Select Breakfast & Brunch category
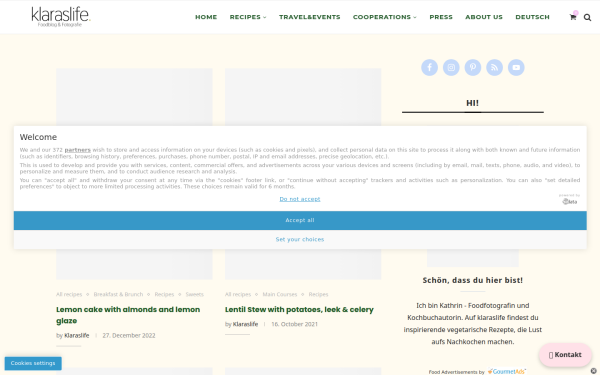The image size is (600, 375). [x=118, y=294]
